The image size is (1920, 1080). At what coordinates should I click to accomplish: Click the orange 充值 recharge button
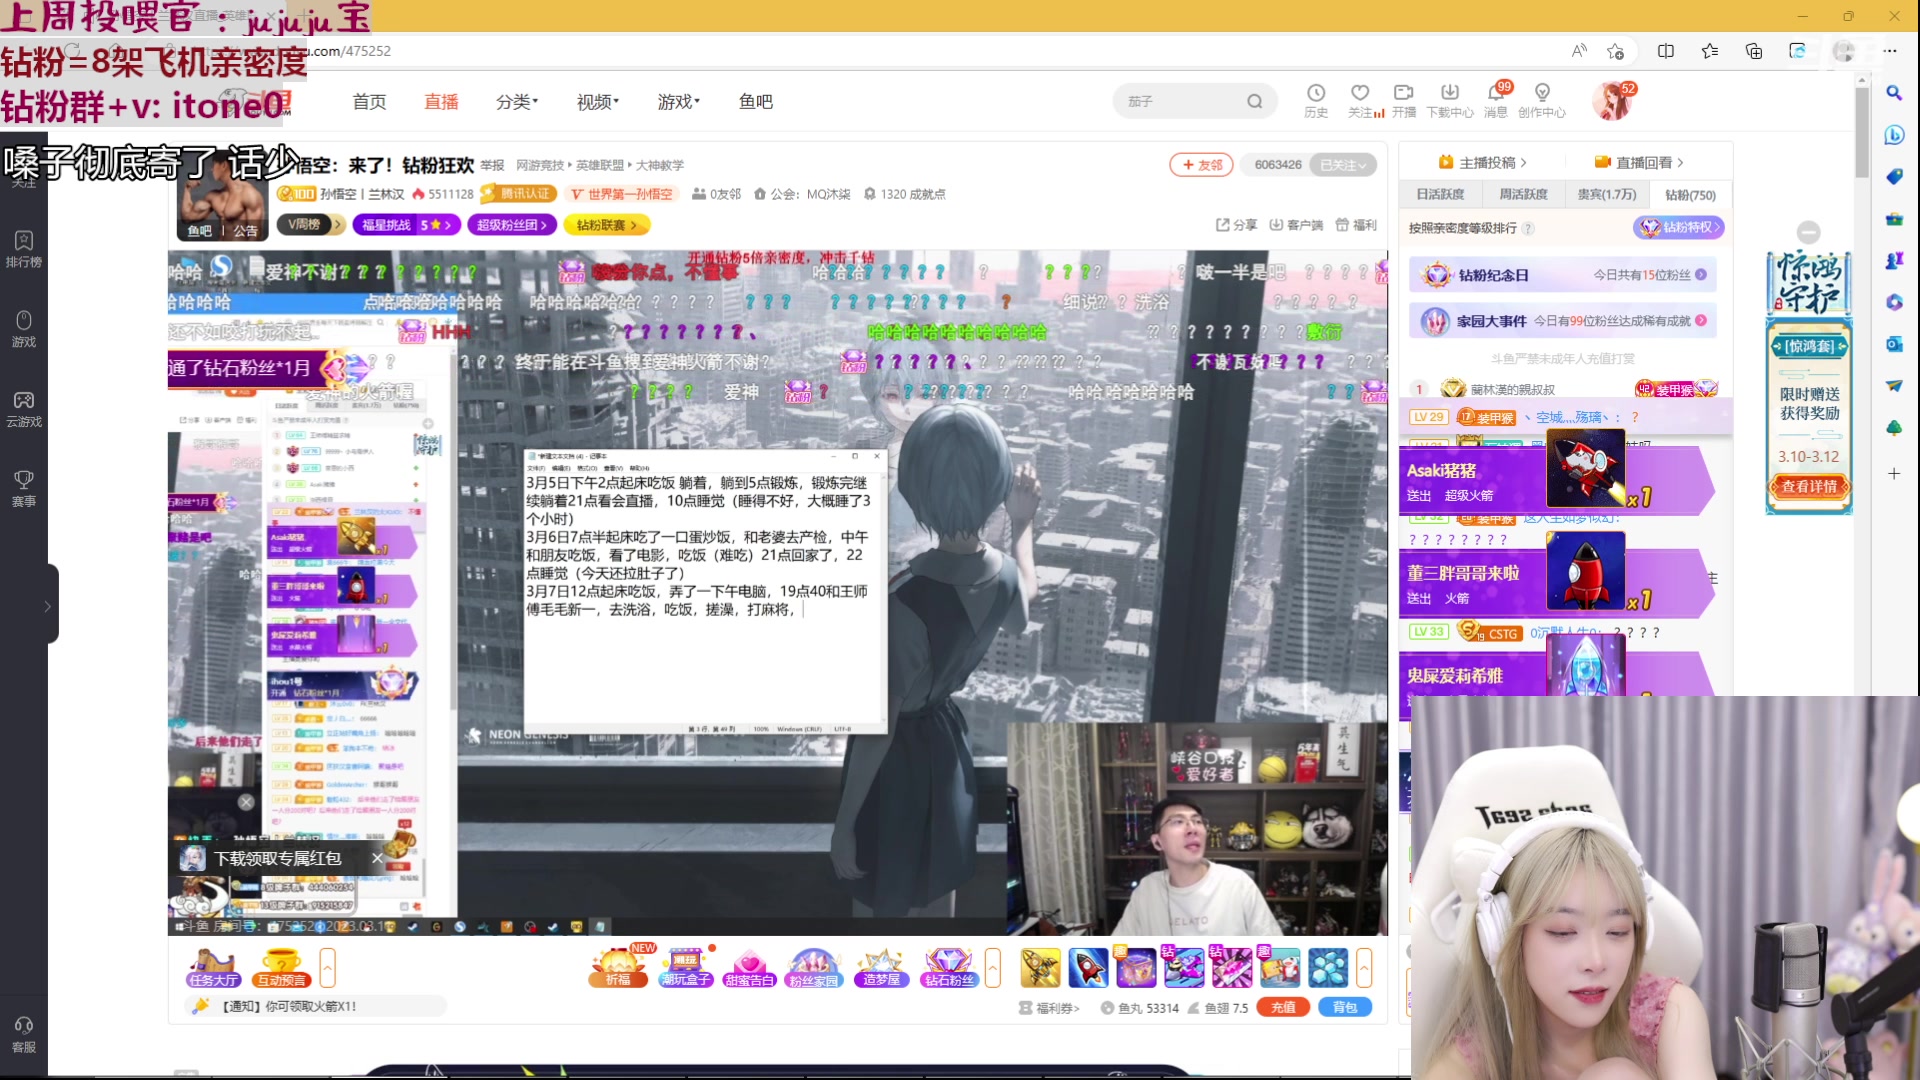(x=1283, y=1007)
